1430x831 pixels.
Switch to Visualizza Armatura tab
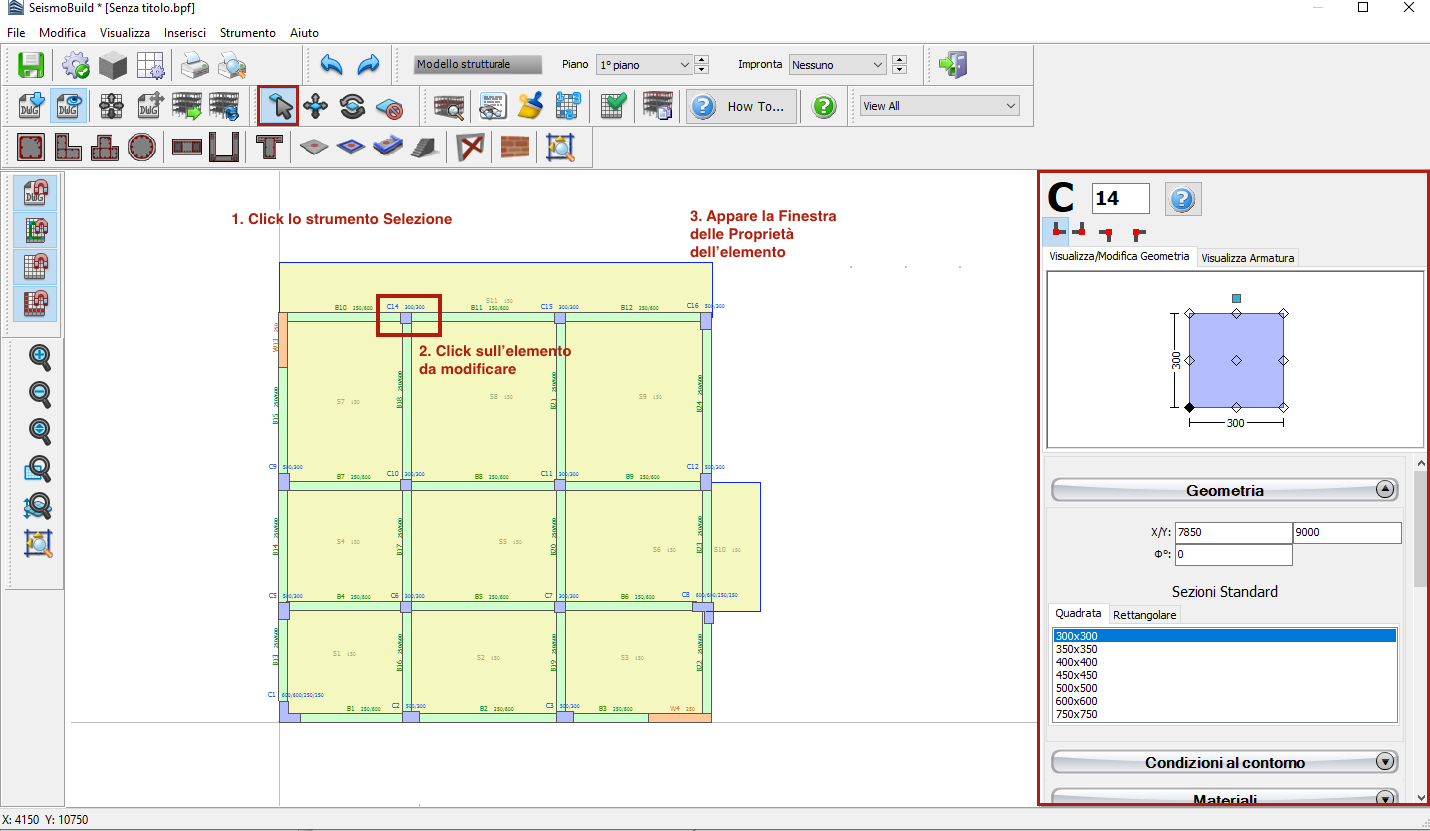(x=1247, y=258)
